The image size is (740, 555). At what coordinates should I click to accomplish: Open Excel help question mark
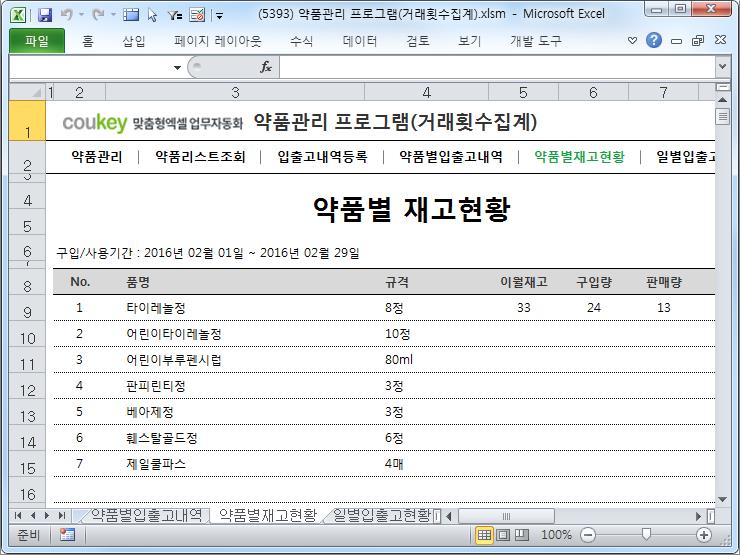(x=654, y=41)
